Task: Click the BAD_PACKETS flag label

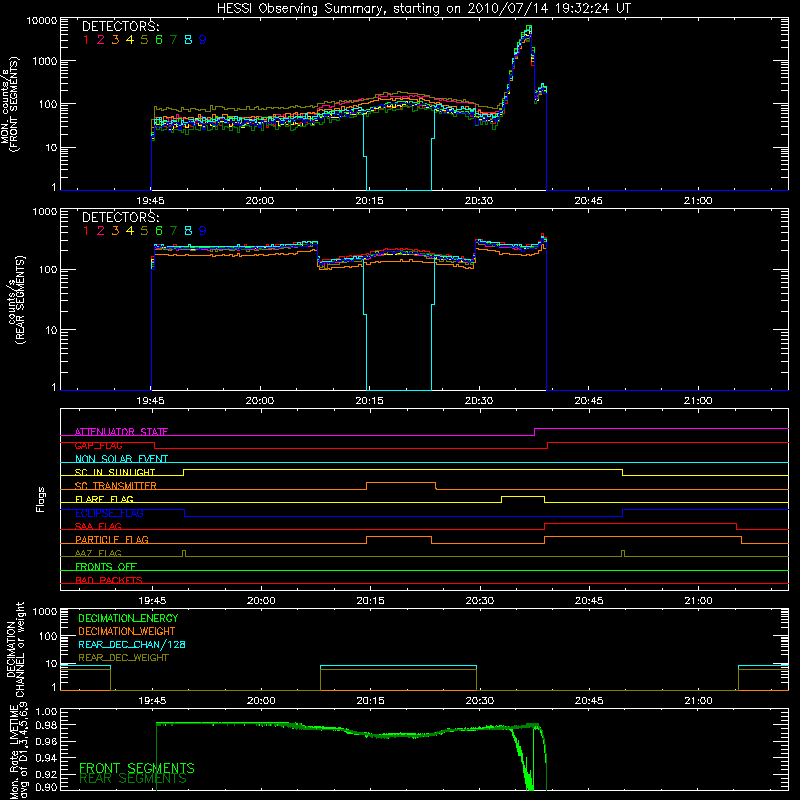Action: 109,580
